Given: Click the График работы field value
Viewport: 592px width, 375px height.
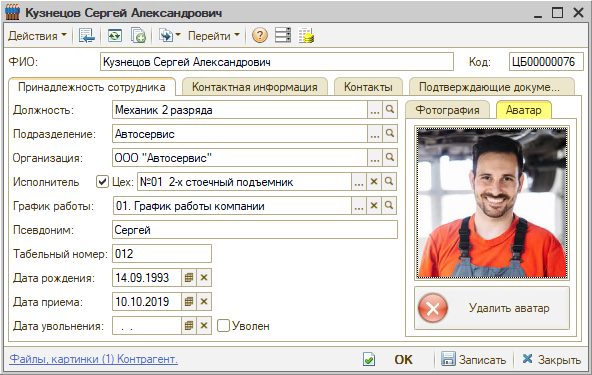Looking at the screenshot, I should [232, 206].
